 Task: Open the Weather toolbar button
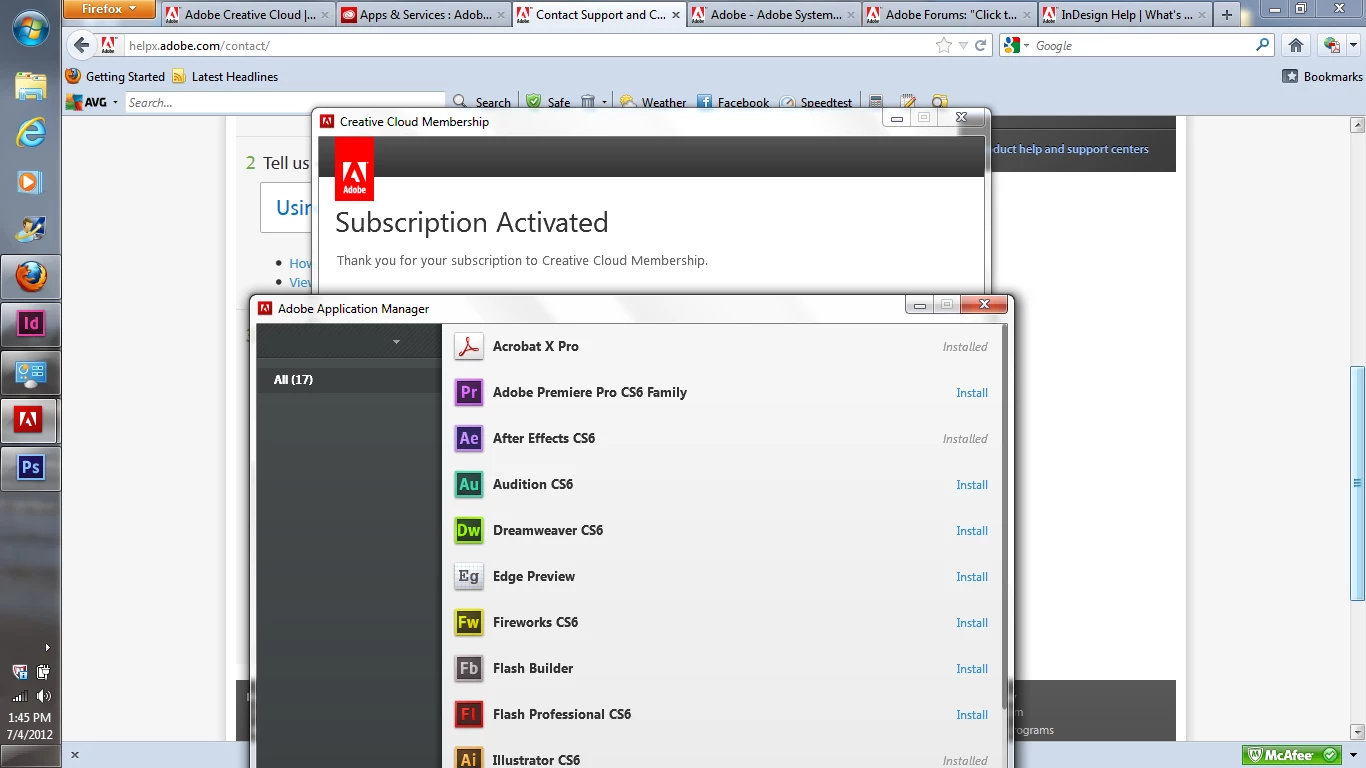point(653,102)
